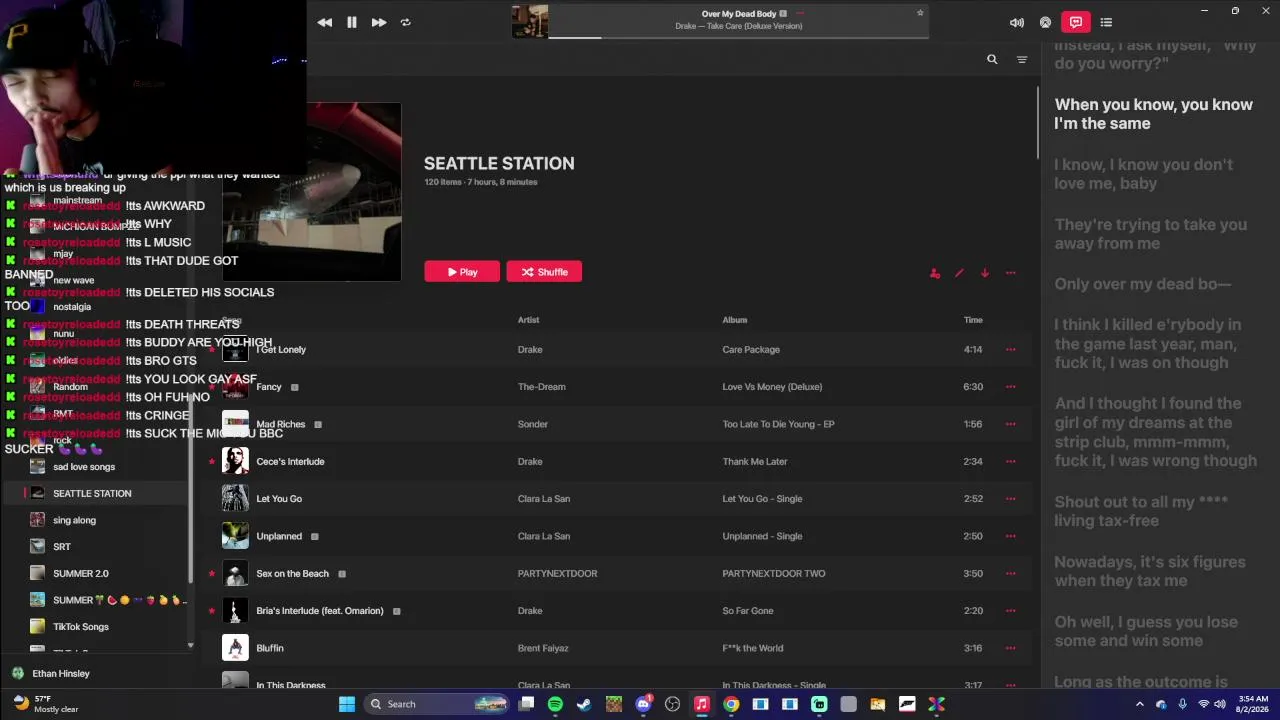Image resolution: width=1280 pixels, height=720 pixels.
Task: Open artist Sonder from Mad Riches row
Action: click(533, 424)
